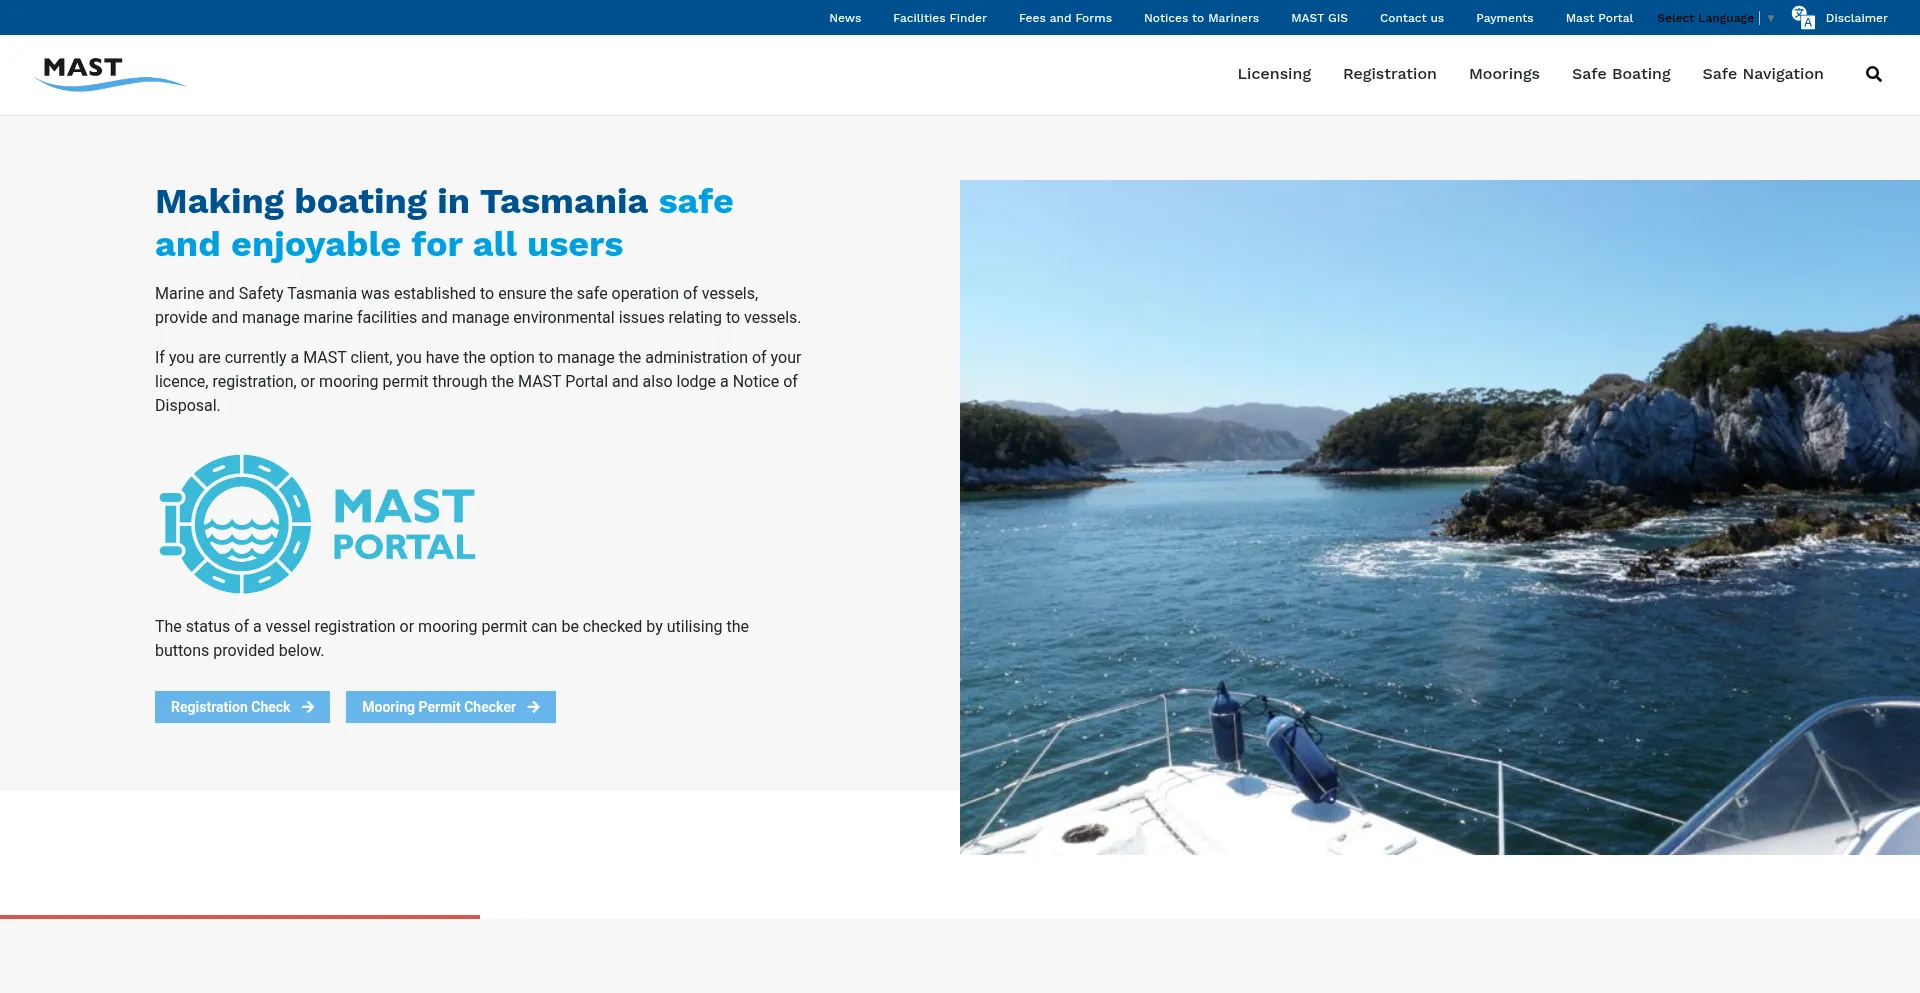Screen dimensions: 1920x993
Task: Click the Disclaimer link
Action: click(1856, 18)
